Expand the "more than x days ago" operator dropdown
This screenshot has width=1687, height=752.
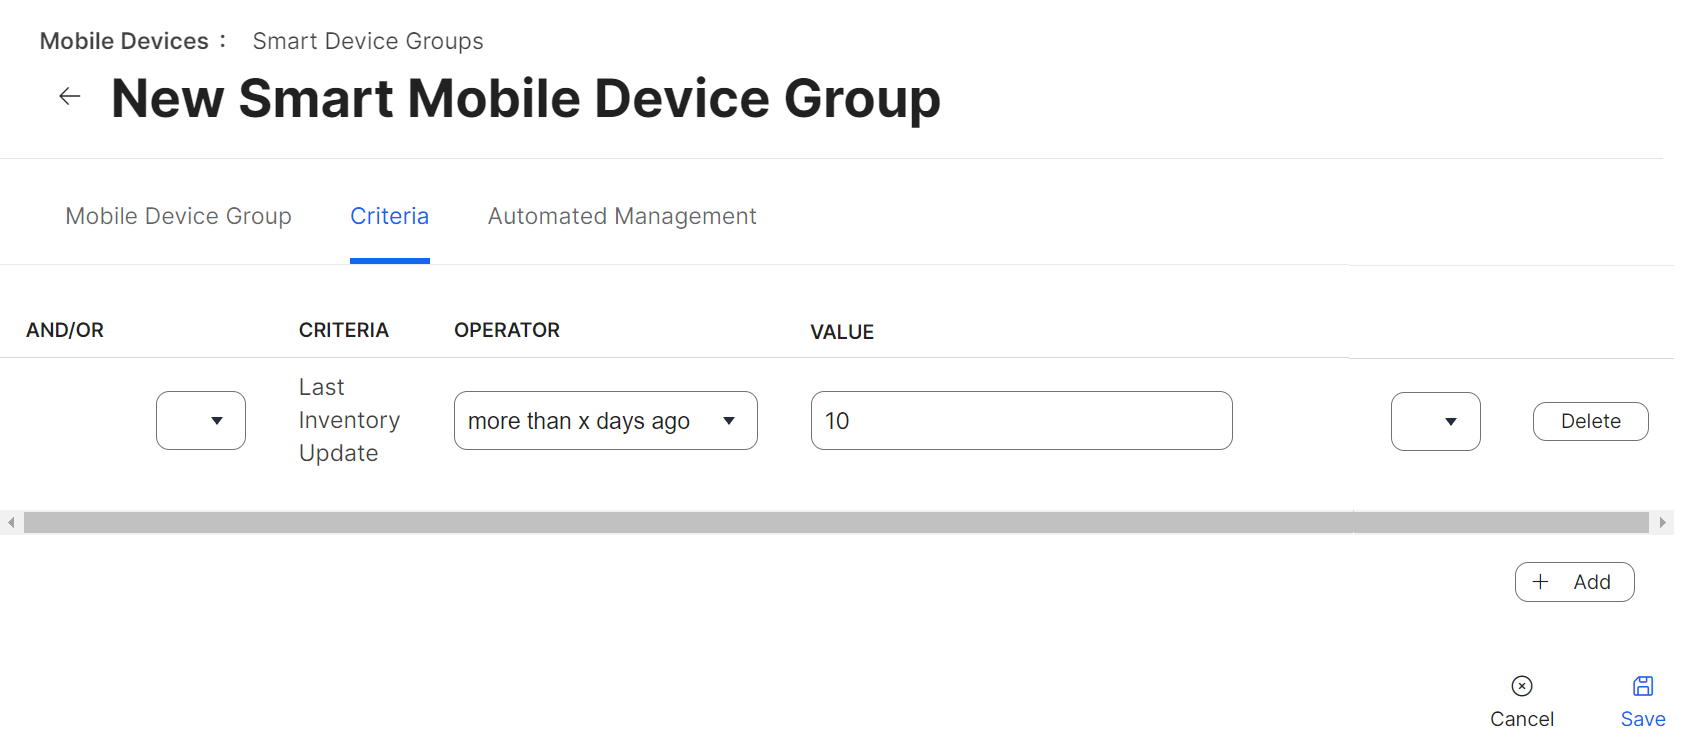pos(605,421)
